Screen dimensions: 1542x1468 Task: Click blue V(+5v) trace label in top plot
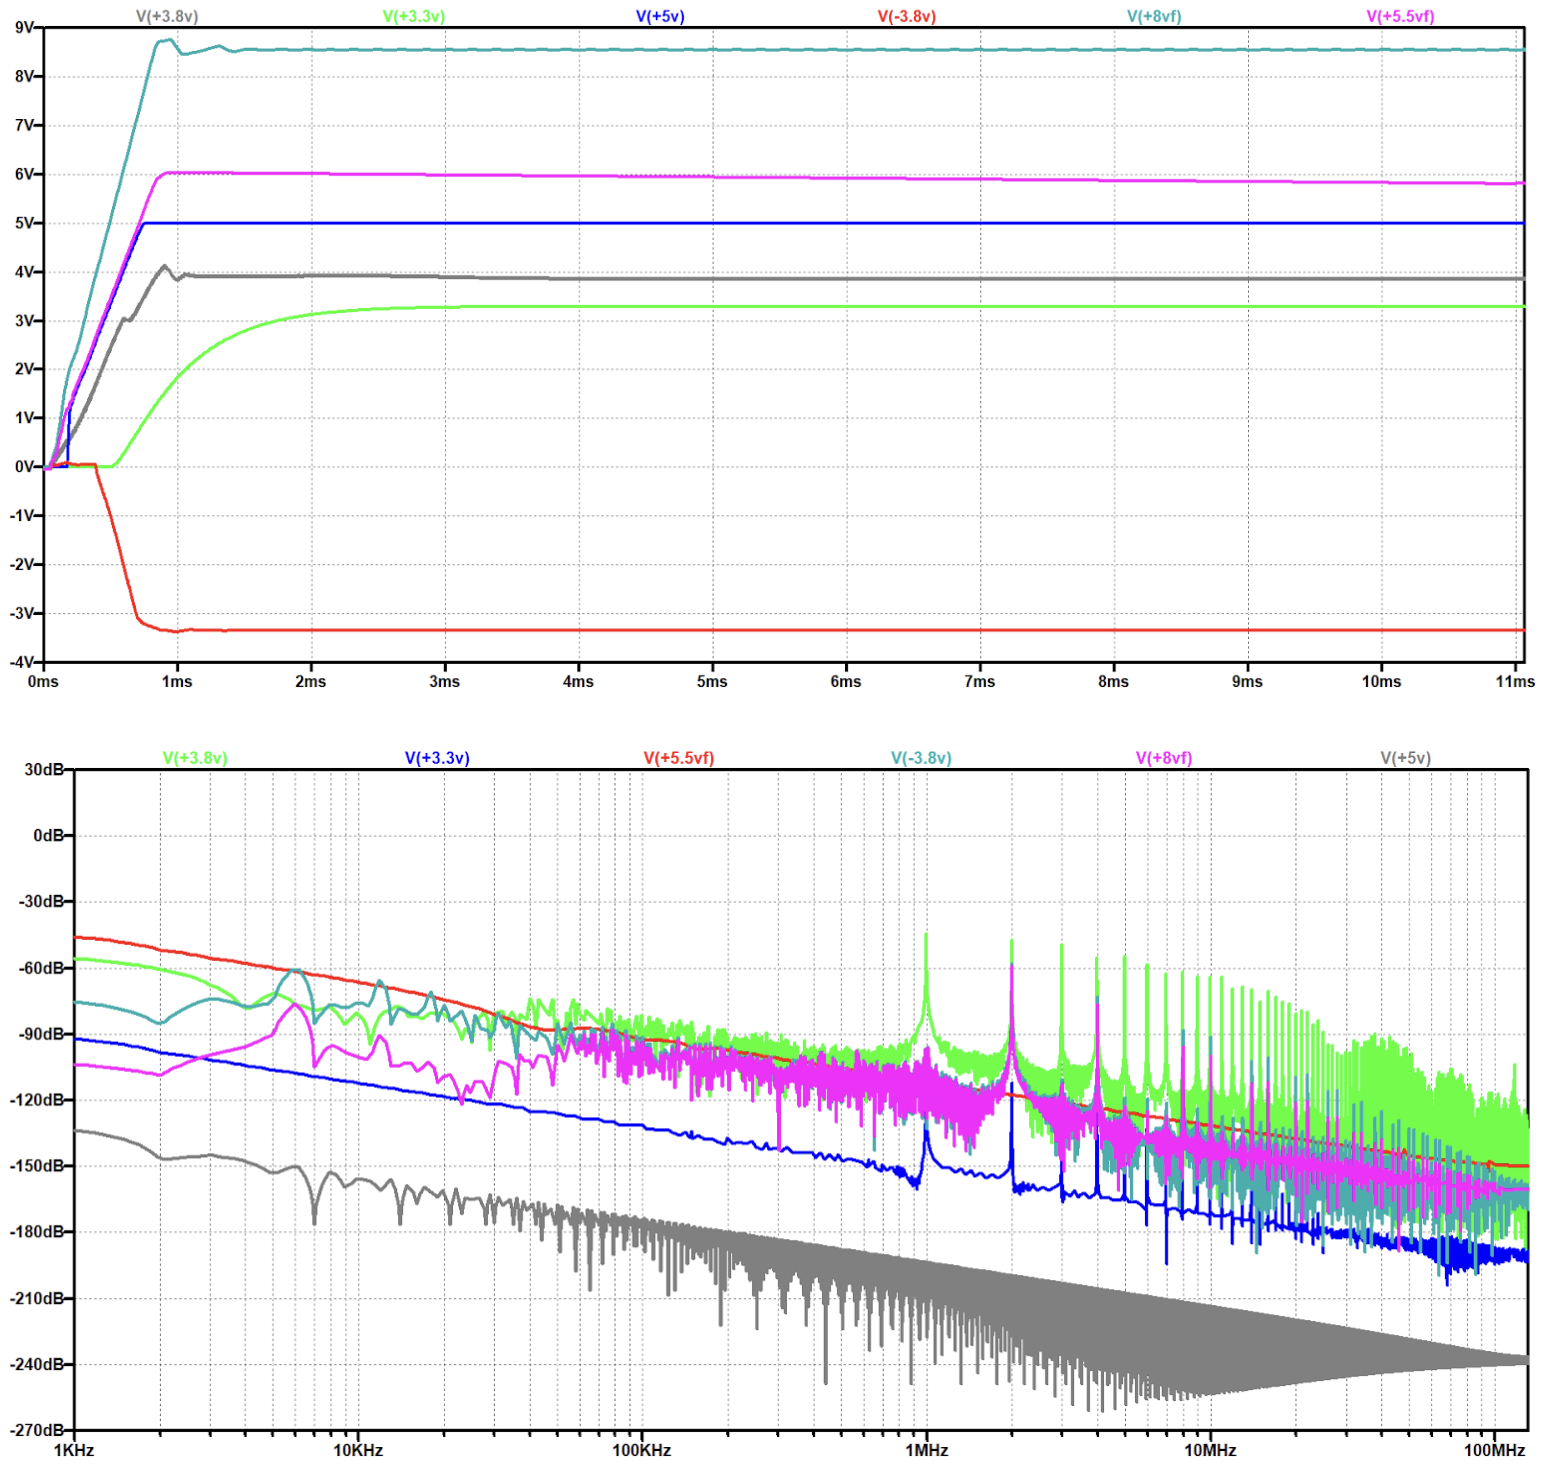pos(660,16)
